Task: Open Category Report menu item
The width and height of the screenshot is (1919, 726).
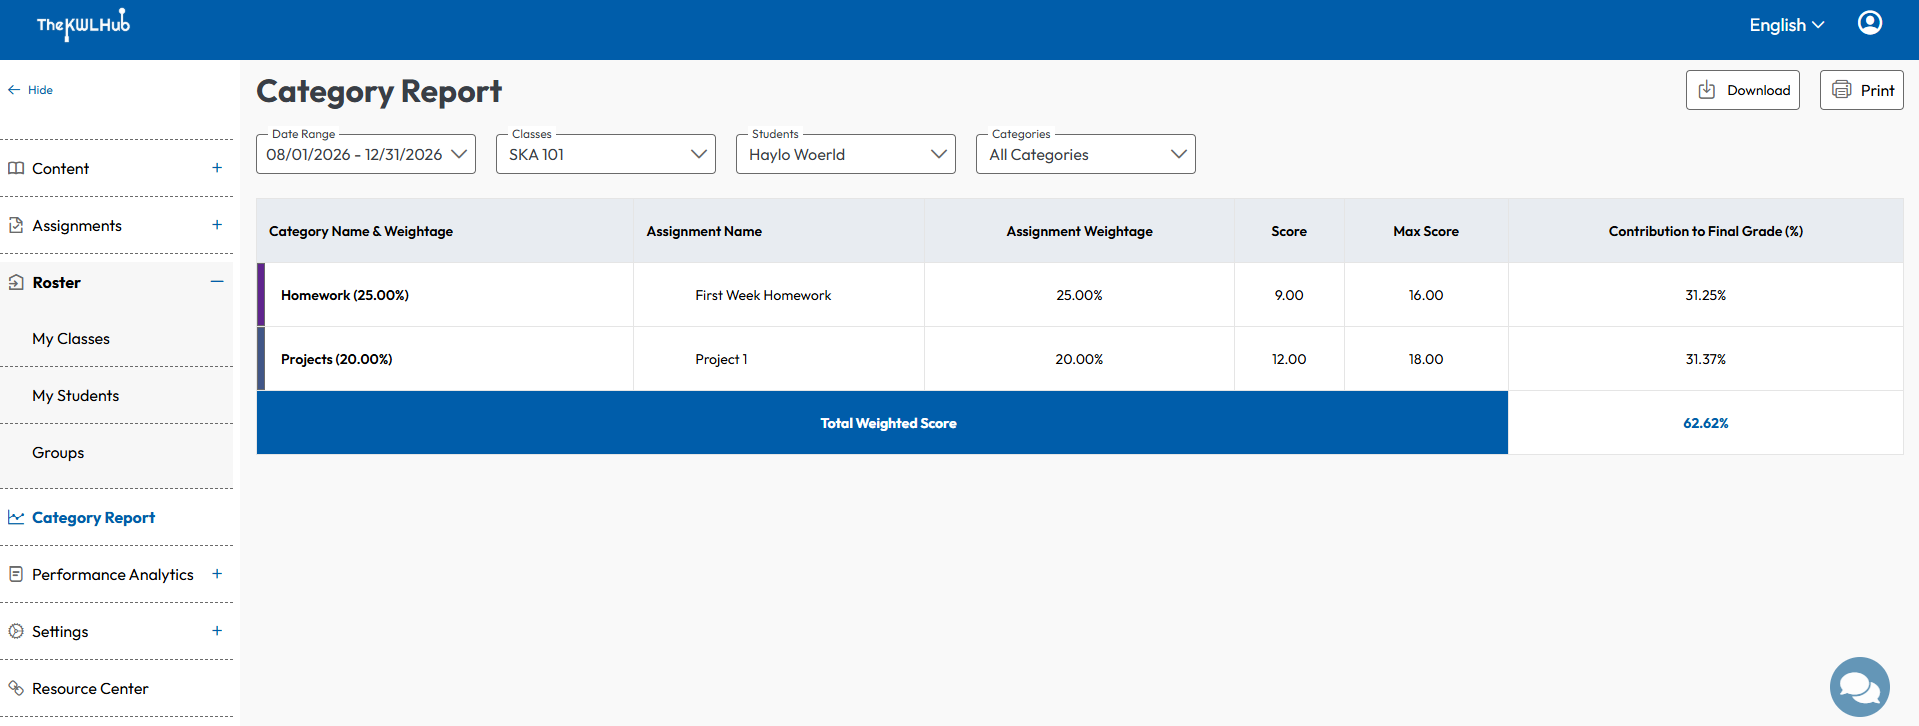Action: coord(94,517)
